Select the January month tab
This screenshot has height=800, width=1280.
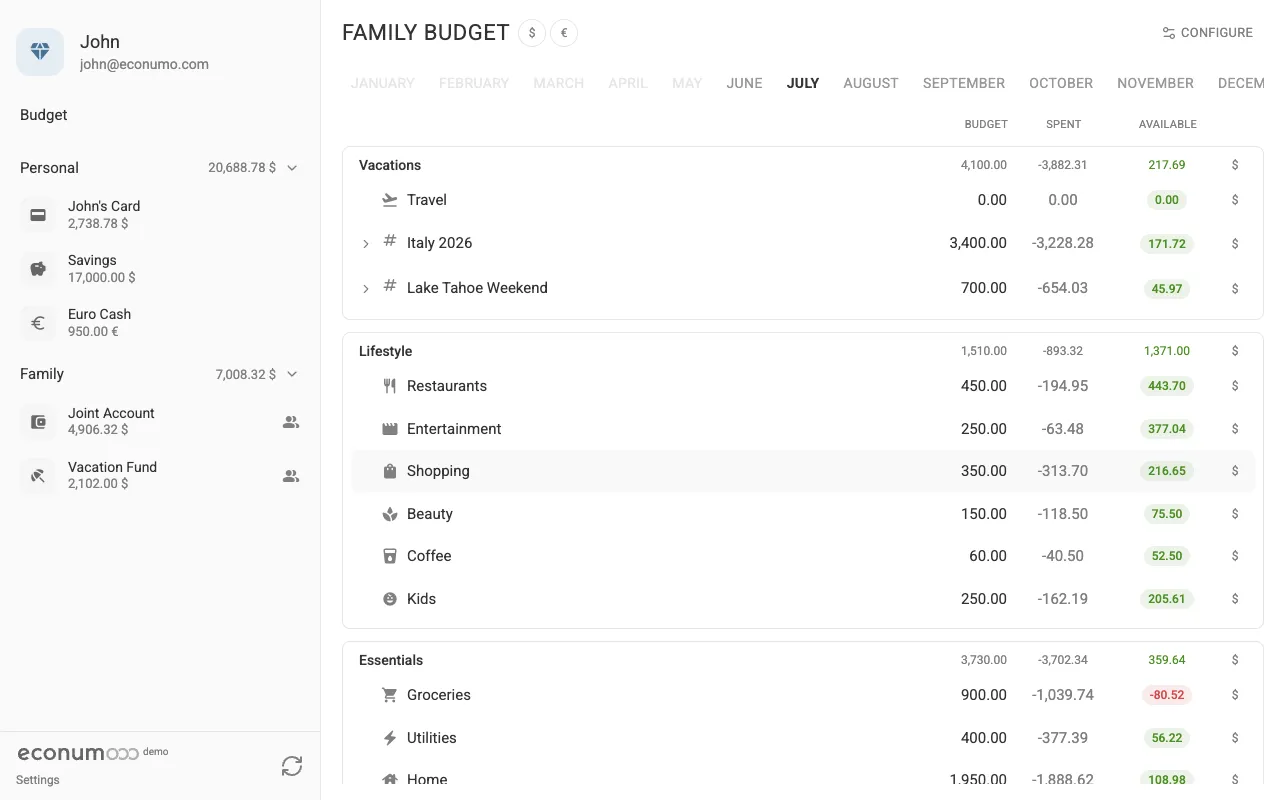[382, 83]
